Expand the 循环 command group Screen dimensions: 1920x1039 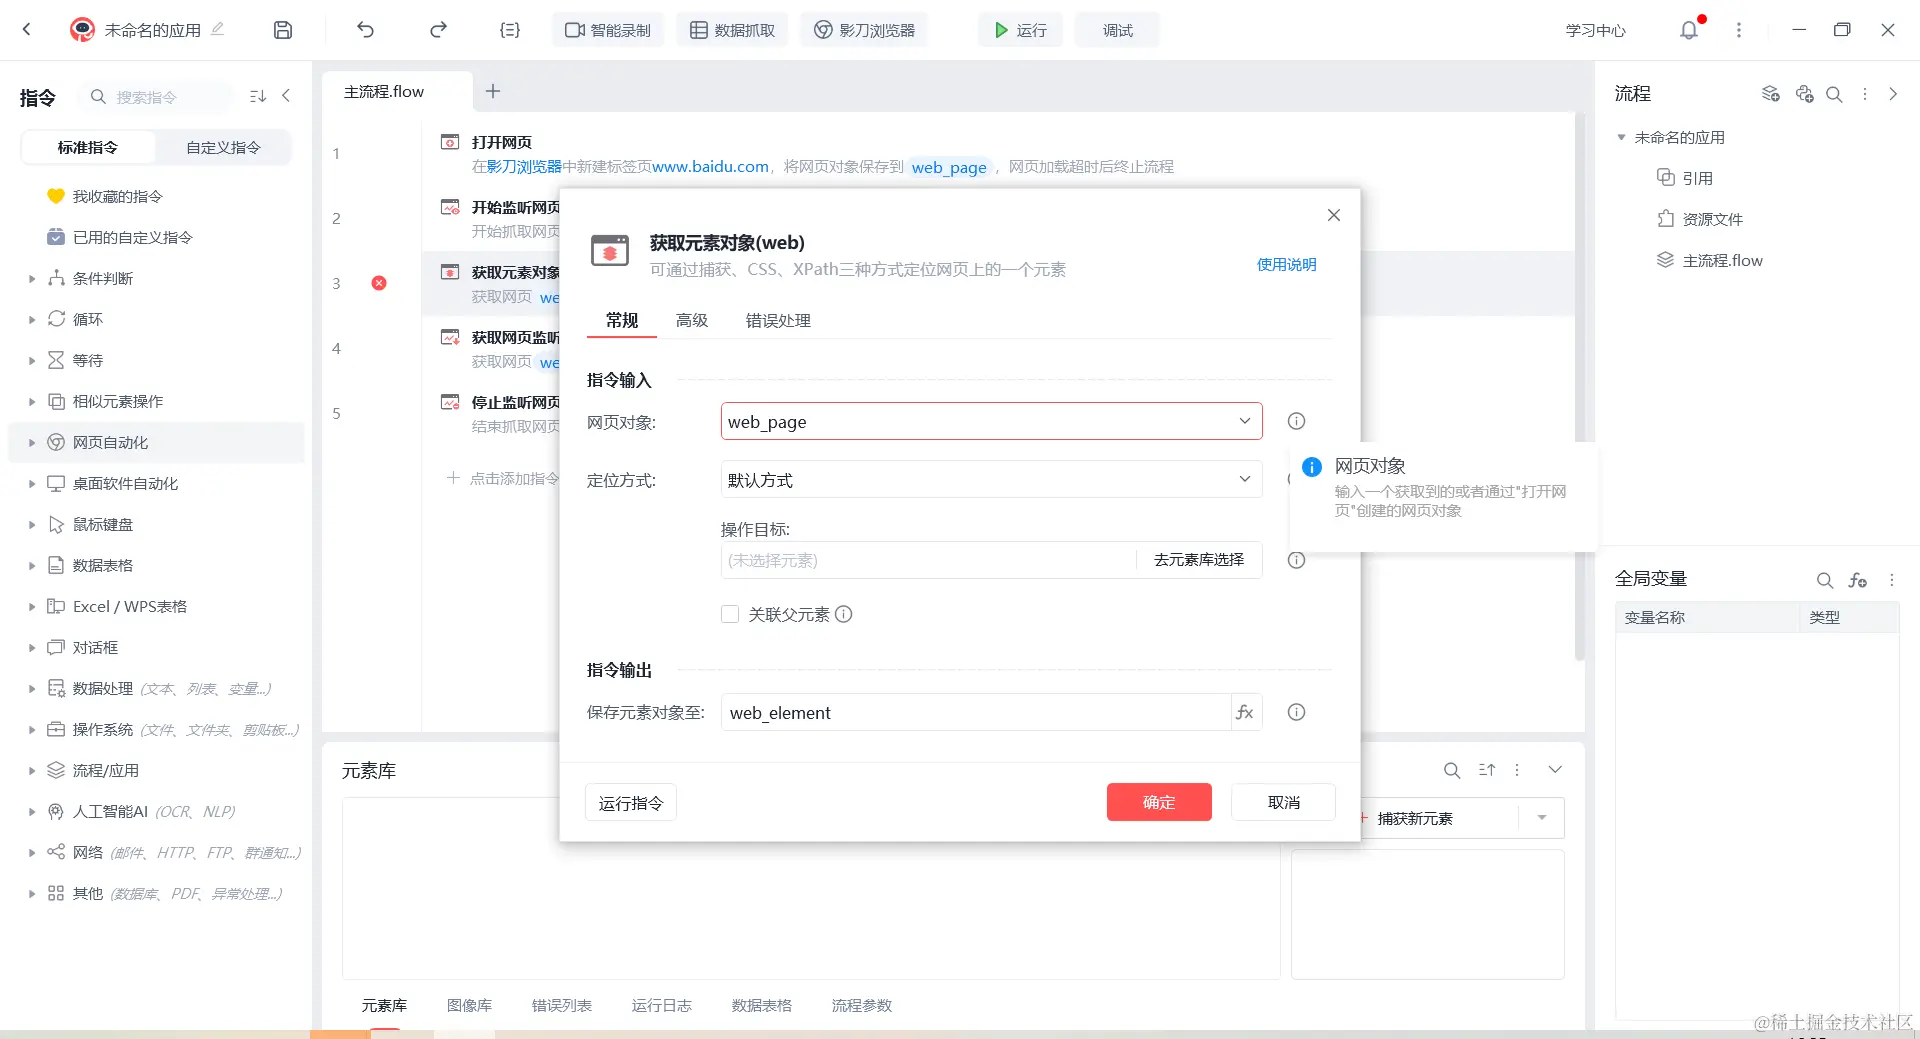32,320
